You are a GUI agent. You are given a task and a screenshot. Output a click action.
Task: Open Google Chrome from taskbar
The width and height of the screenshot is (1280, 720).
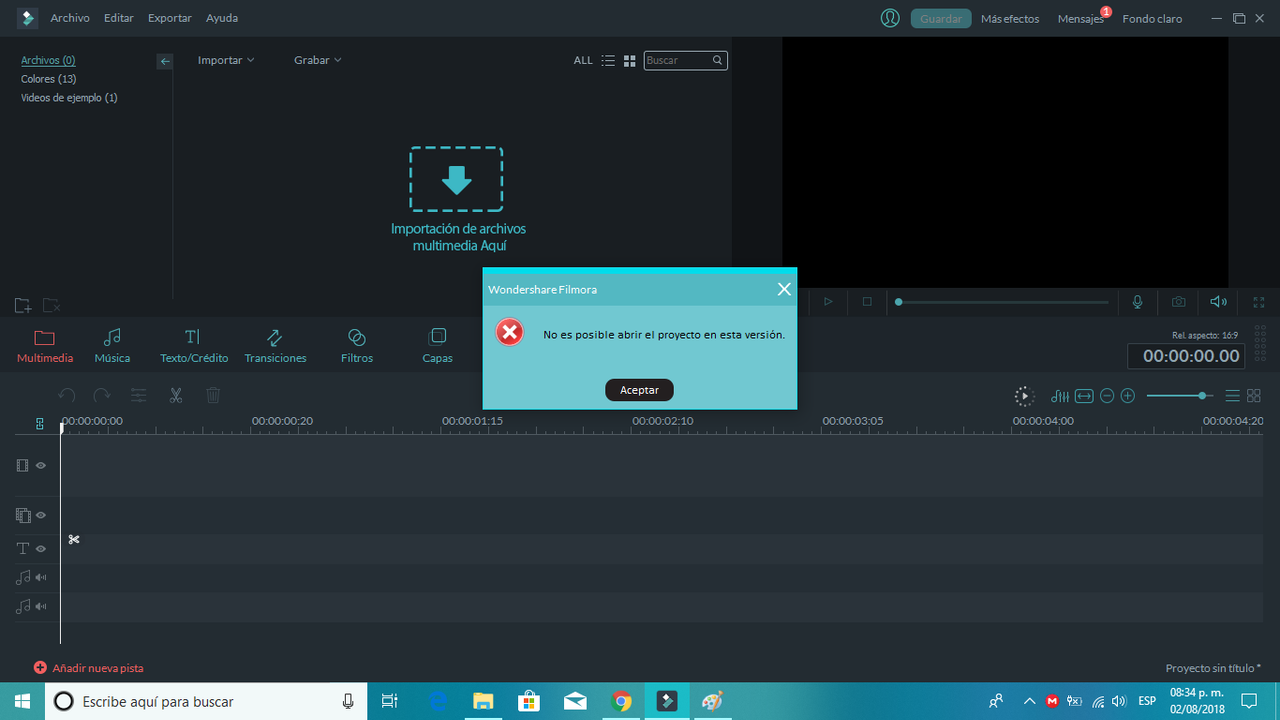pyautogui.click(x=622, y=701)
